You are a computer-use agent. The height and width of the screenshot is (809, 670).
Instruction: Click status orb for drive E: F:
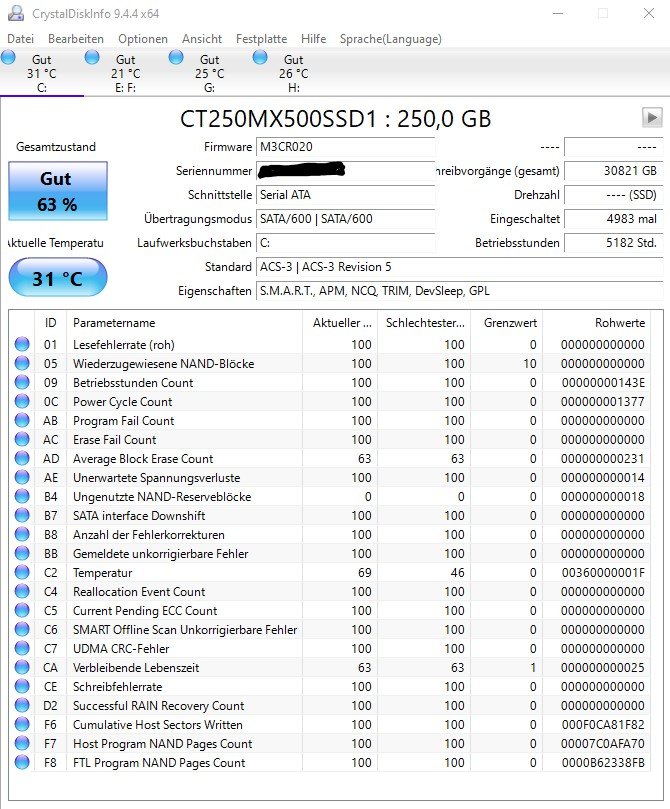(x=92, y=57)
